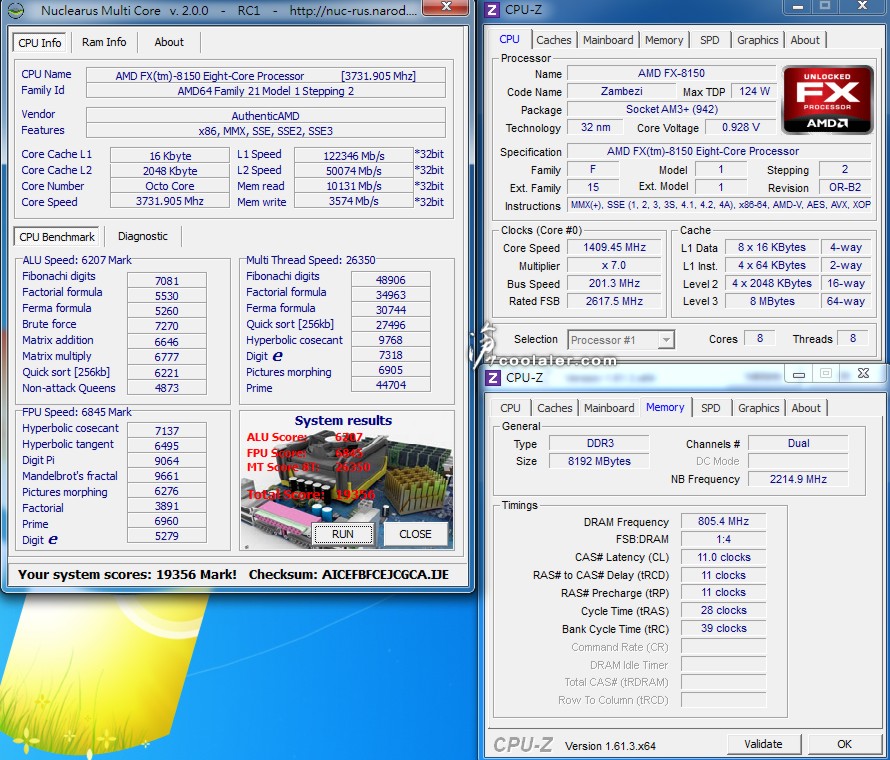Switch to CPU tab in Memory CPU-Z window
The image size is (890, 760).
point(510,408)
